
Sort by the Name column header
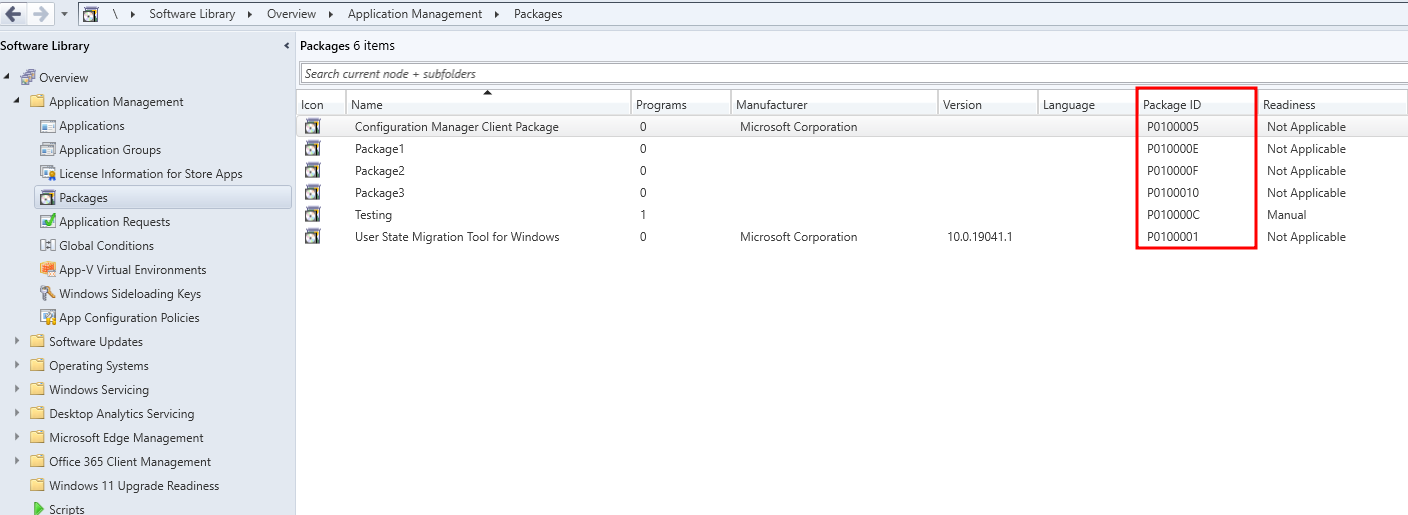pyautogui.click(x=488, y=103)
